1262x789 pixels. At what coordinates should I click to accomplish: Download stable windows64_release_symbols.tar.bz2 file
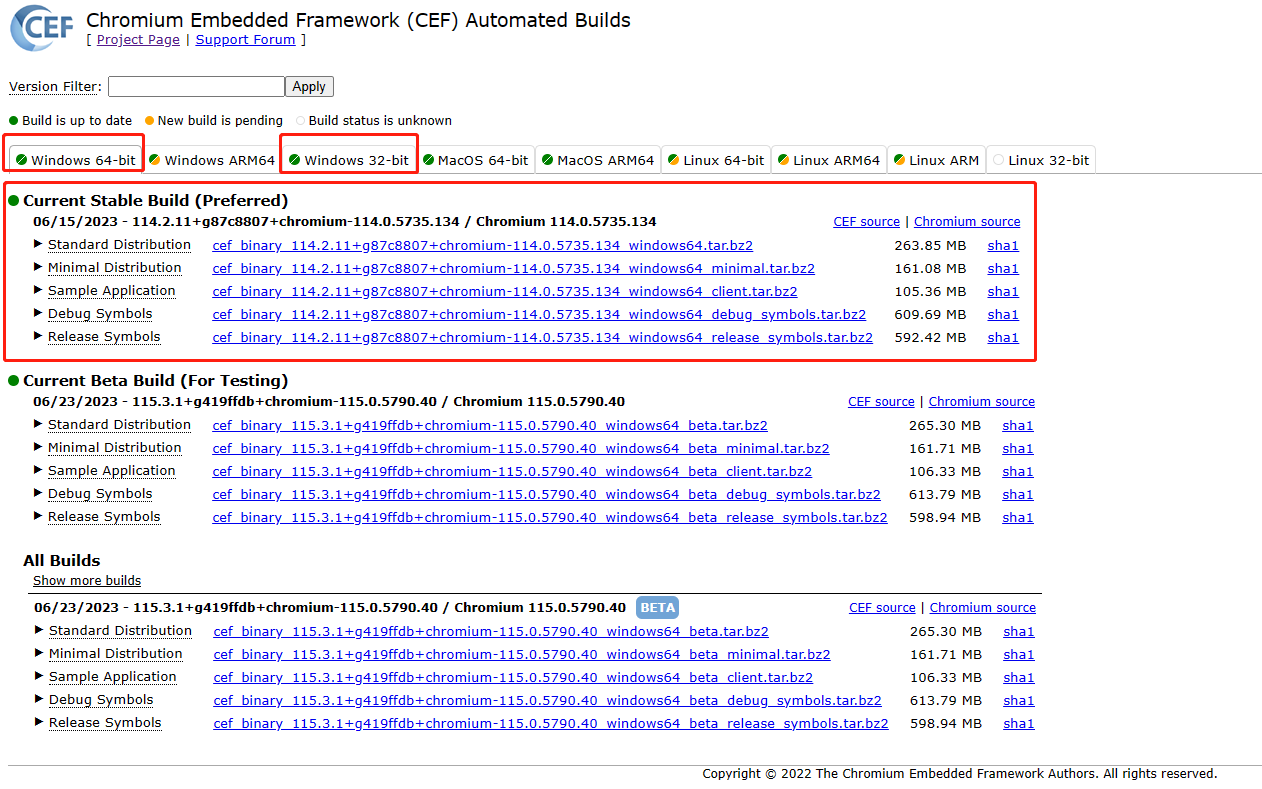pos(543,338)
